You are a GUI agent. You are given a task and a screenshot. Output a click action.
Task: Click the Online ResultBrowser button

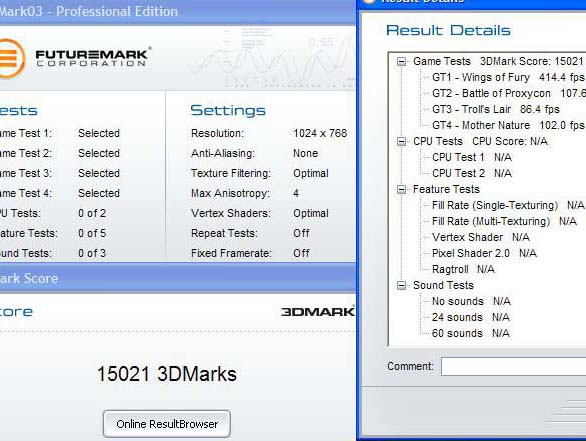pyautogui.click(x=167, y=424)
